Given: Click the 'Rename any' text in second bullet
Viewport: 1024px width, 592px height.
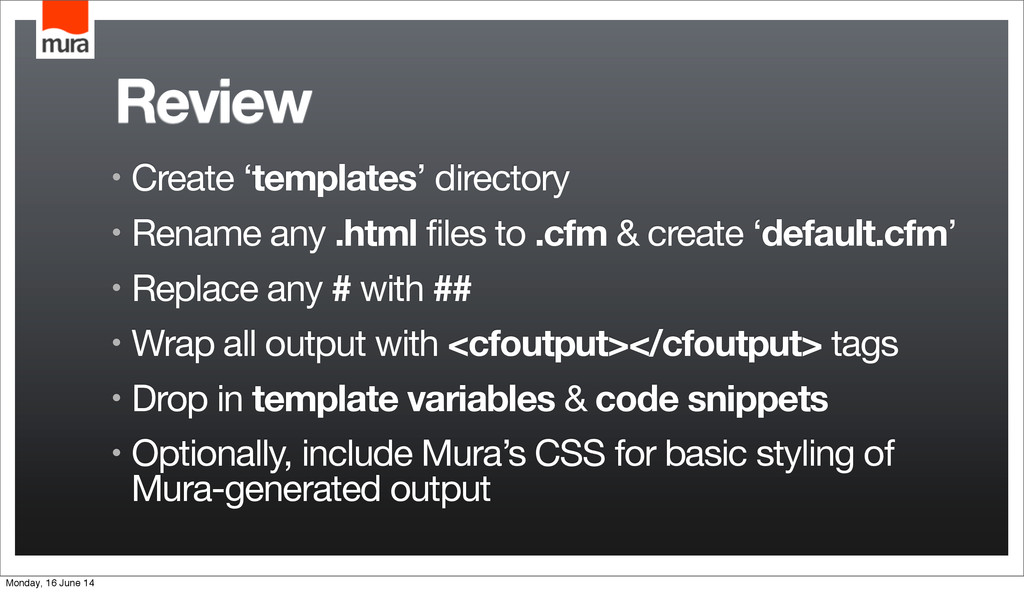Looking at the screenshot, I should (x=229, y=234).
